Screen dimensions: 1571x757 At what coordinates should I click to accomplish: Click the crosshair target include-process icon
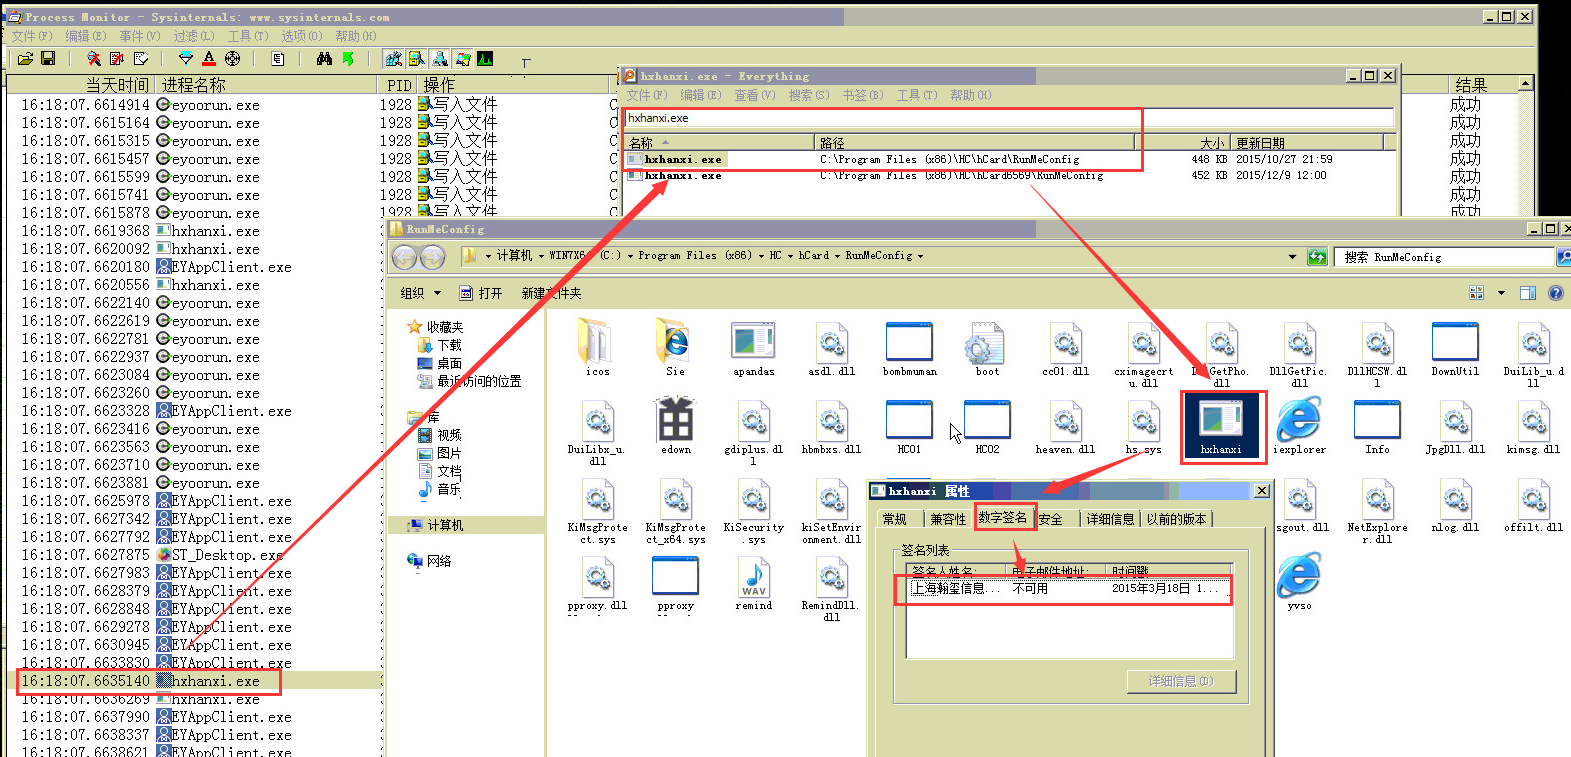(x=232, y=59)
